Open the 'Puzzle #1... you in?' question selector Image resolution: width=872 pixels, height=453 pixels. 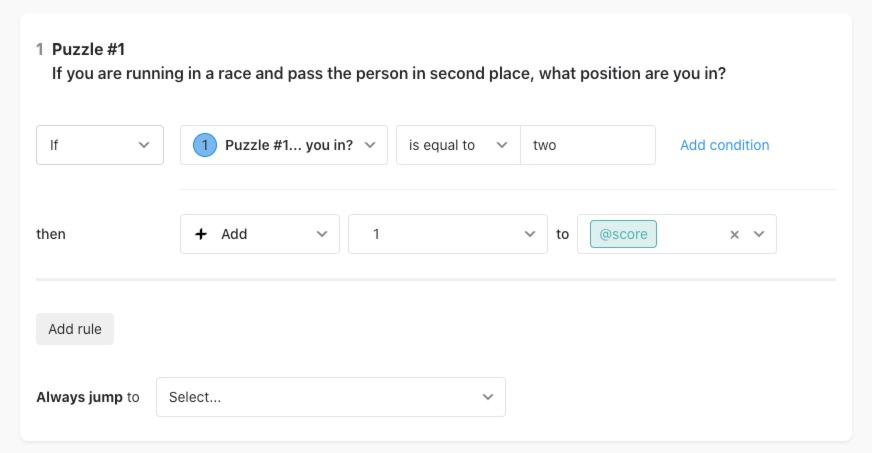pos(284,145)
